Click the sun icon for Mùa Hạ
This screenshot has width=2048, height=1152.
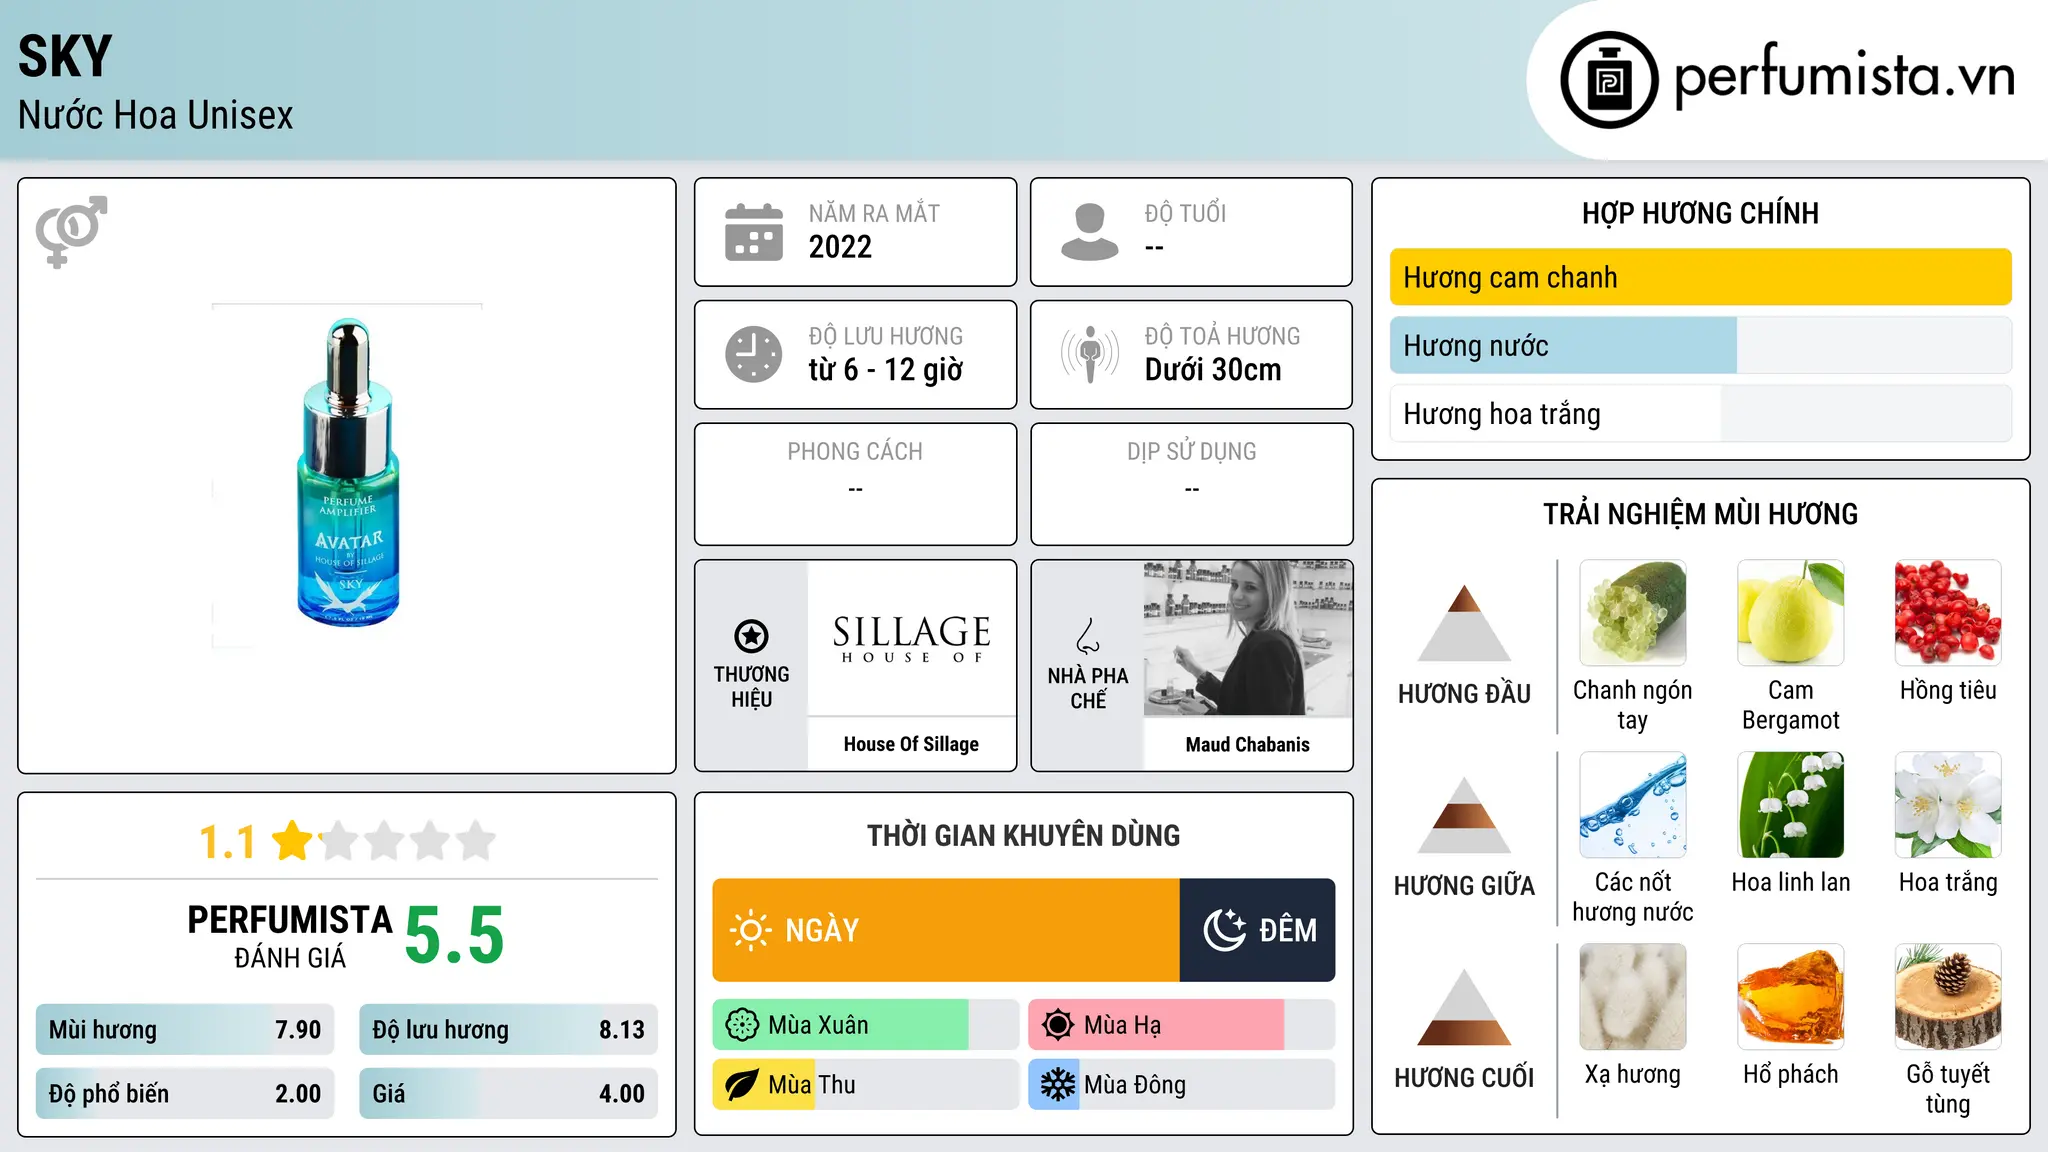point(1058,1025)
